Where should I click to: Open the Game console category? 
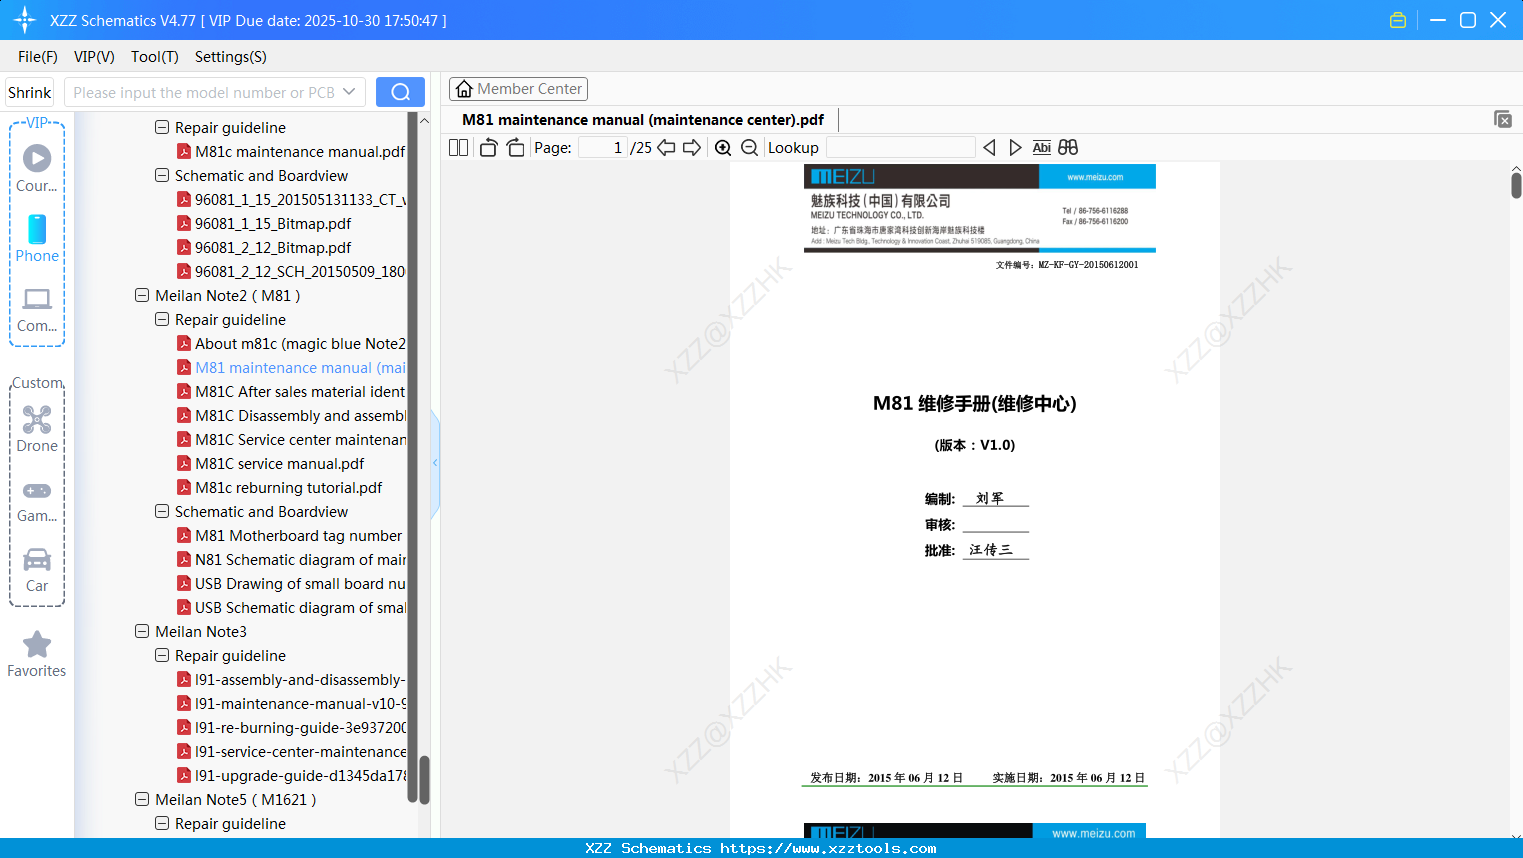point(37,500)
